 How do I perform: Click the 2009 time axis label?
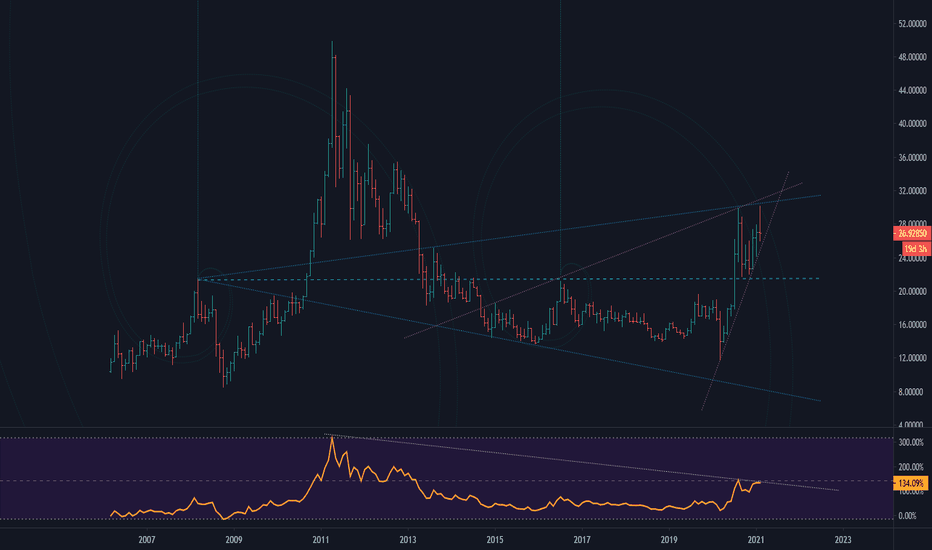point(234,540)
